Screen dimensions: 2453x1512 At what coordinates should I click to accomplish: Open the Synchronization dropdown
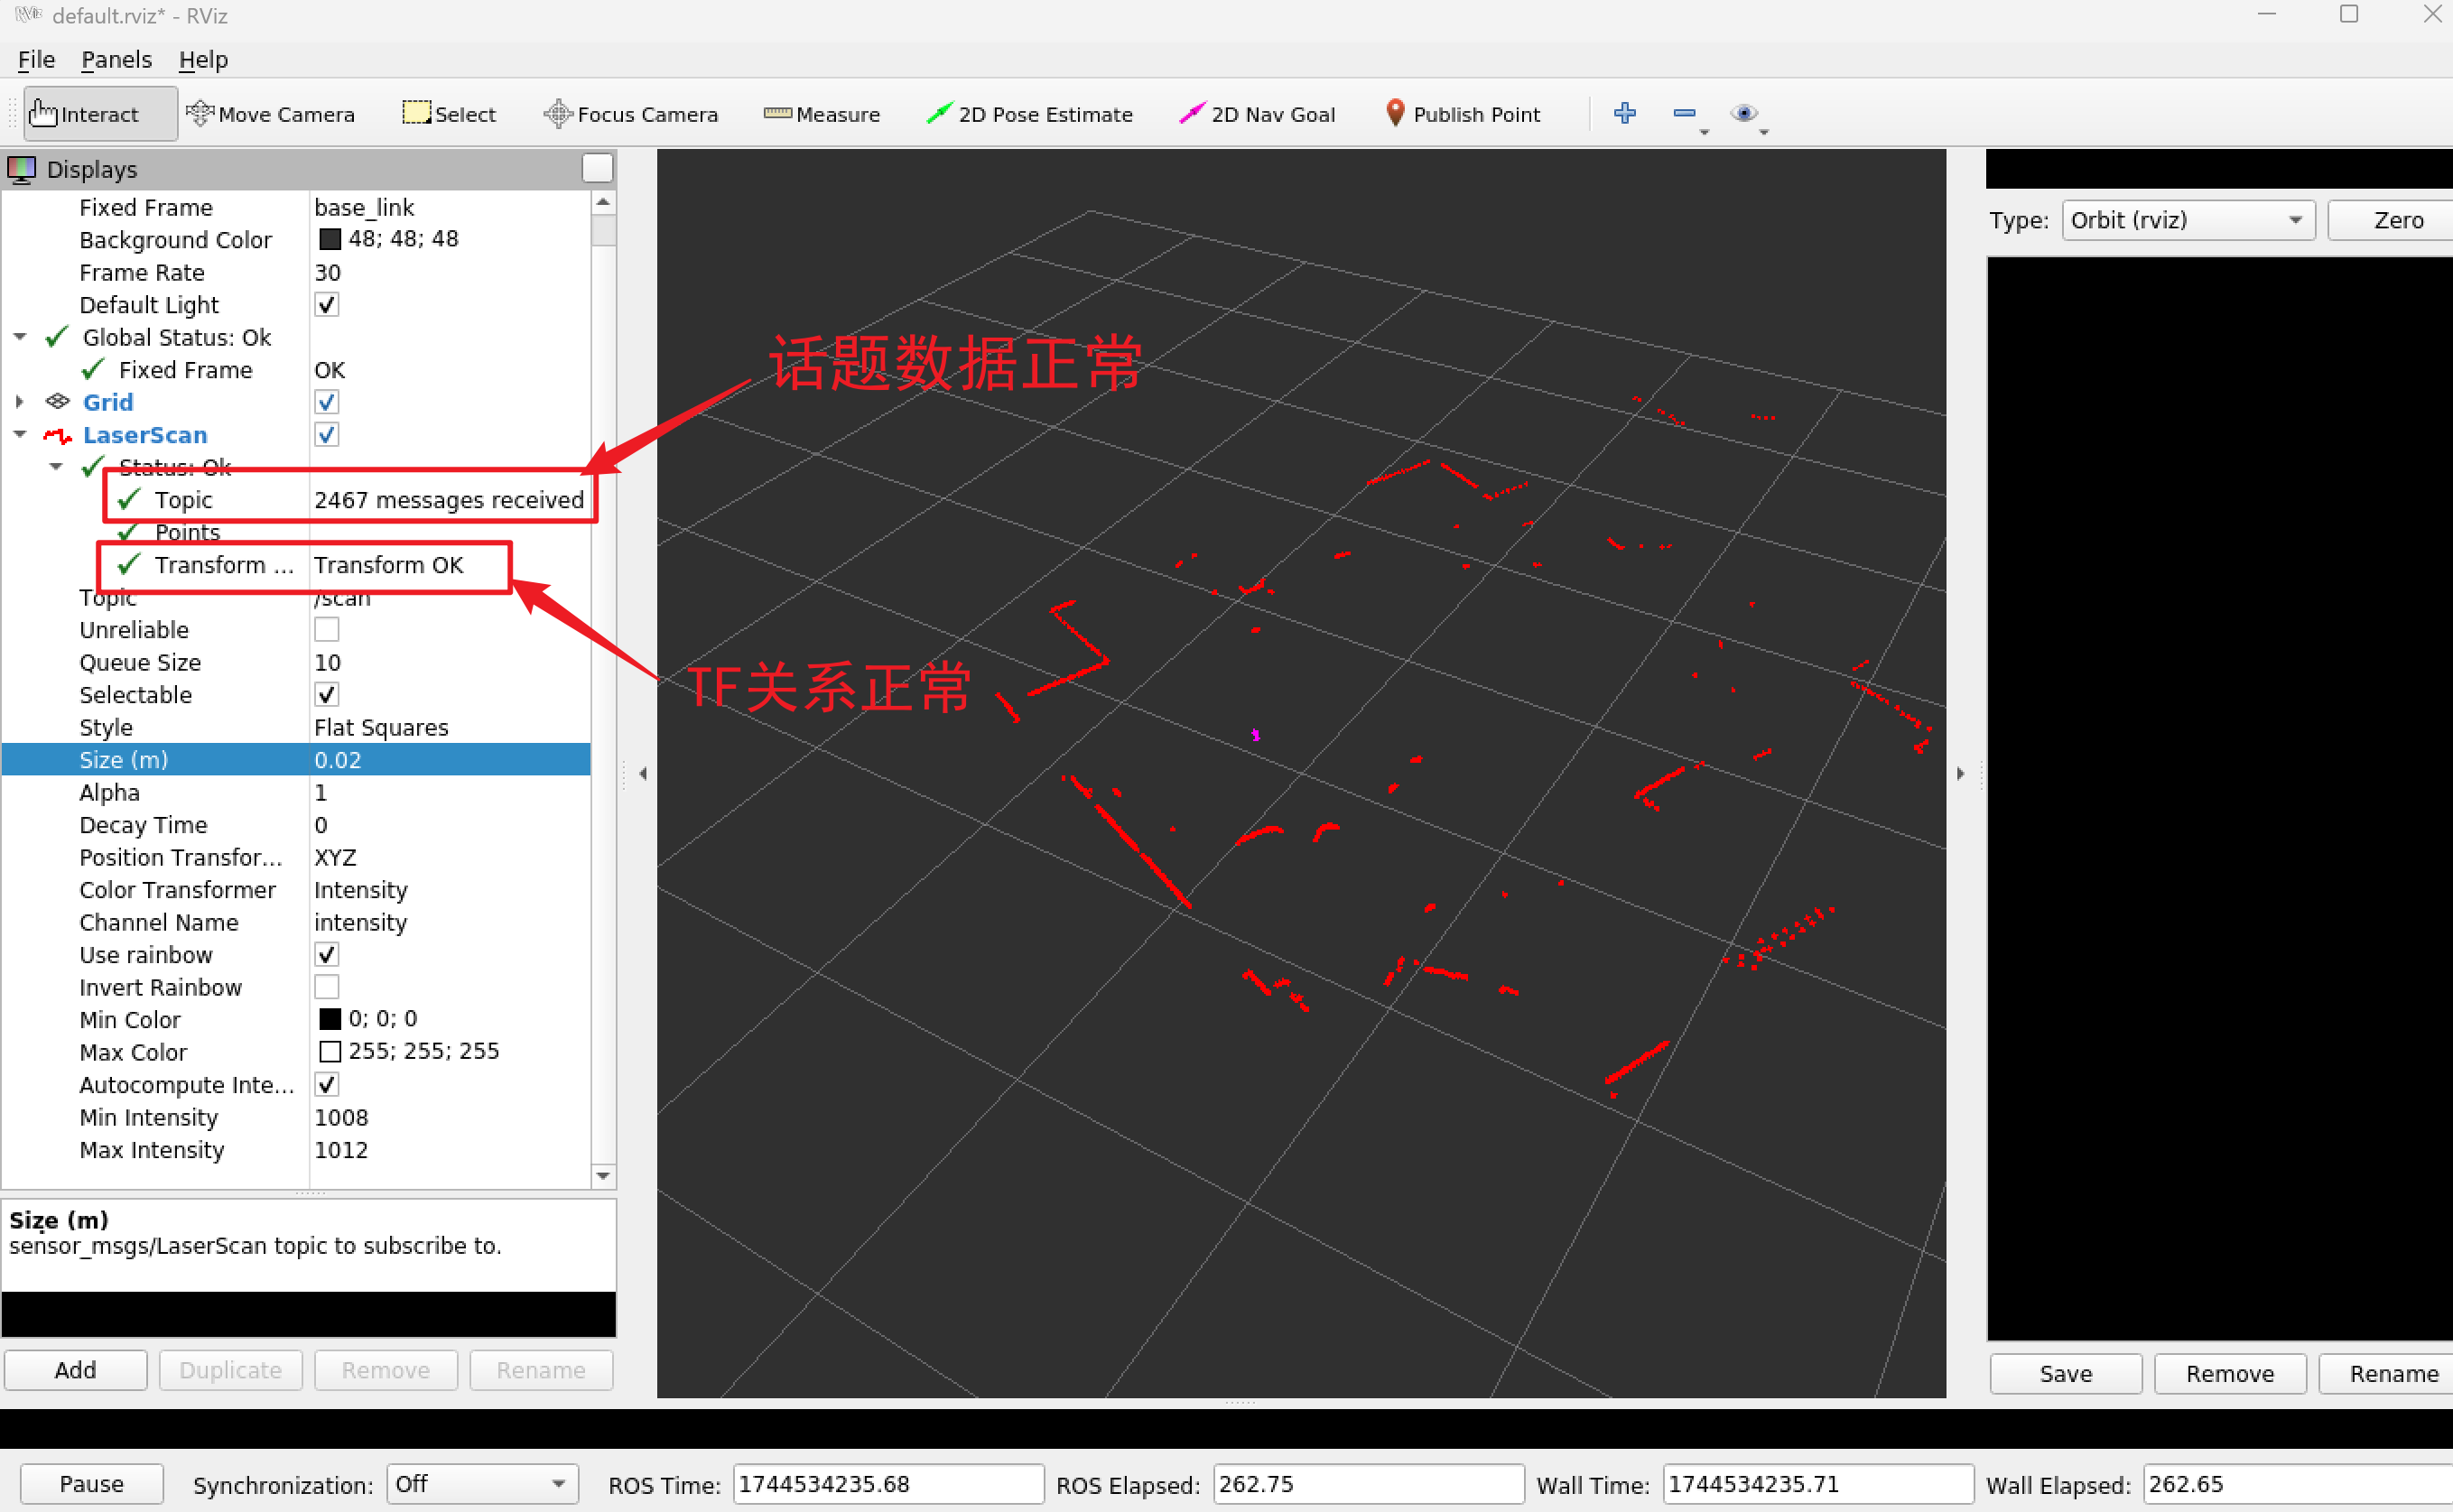481,1484
